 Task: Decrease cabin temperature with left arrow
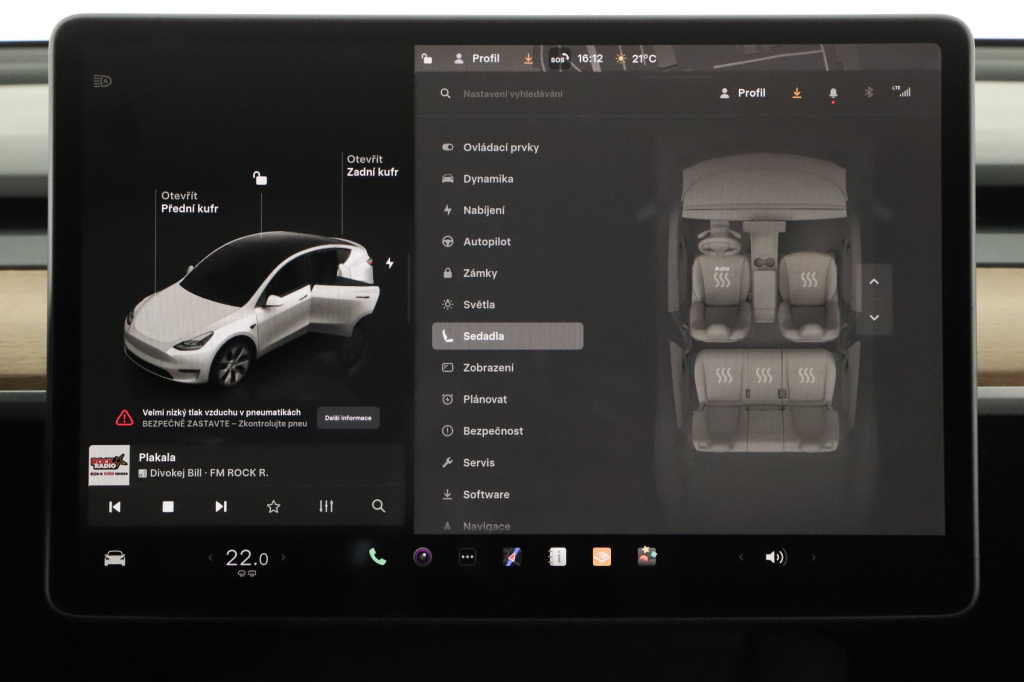tap(210, 558)
